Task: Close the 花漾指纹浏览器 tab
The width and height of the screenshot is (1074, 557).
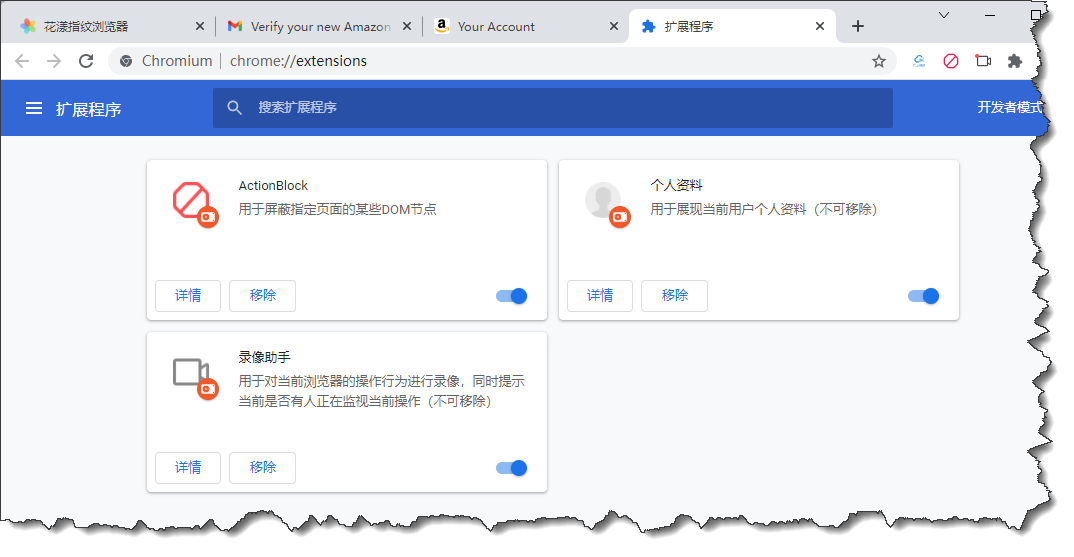Action: pos(199,26)
